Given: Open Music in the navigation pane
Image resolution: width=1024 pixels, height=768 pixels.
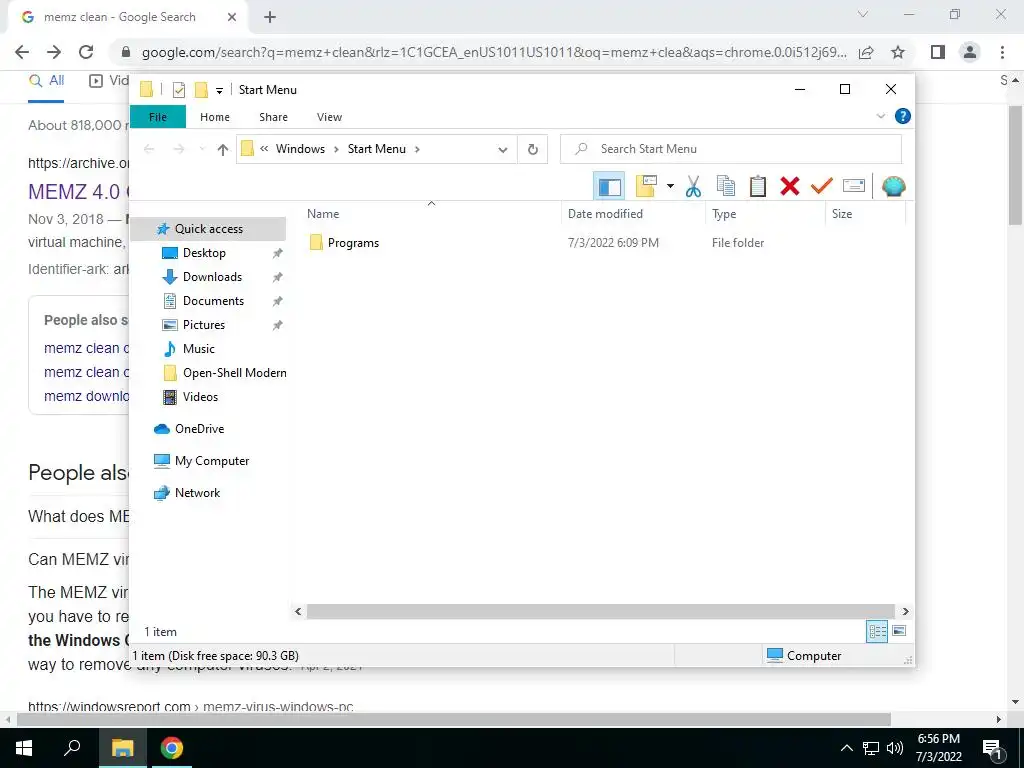Looking at the screenshot, I should click(199, 349).
